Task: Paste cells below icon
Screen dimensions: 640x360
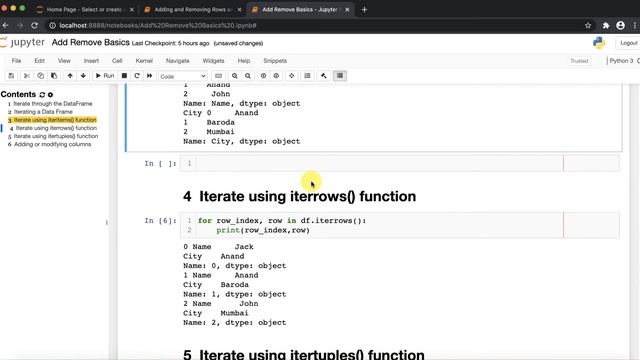Action: click(x=54, y=76)
